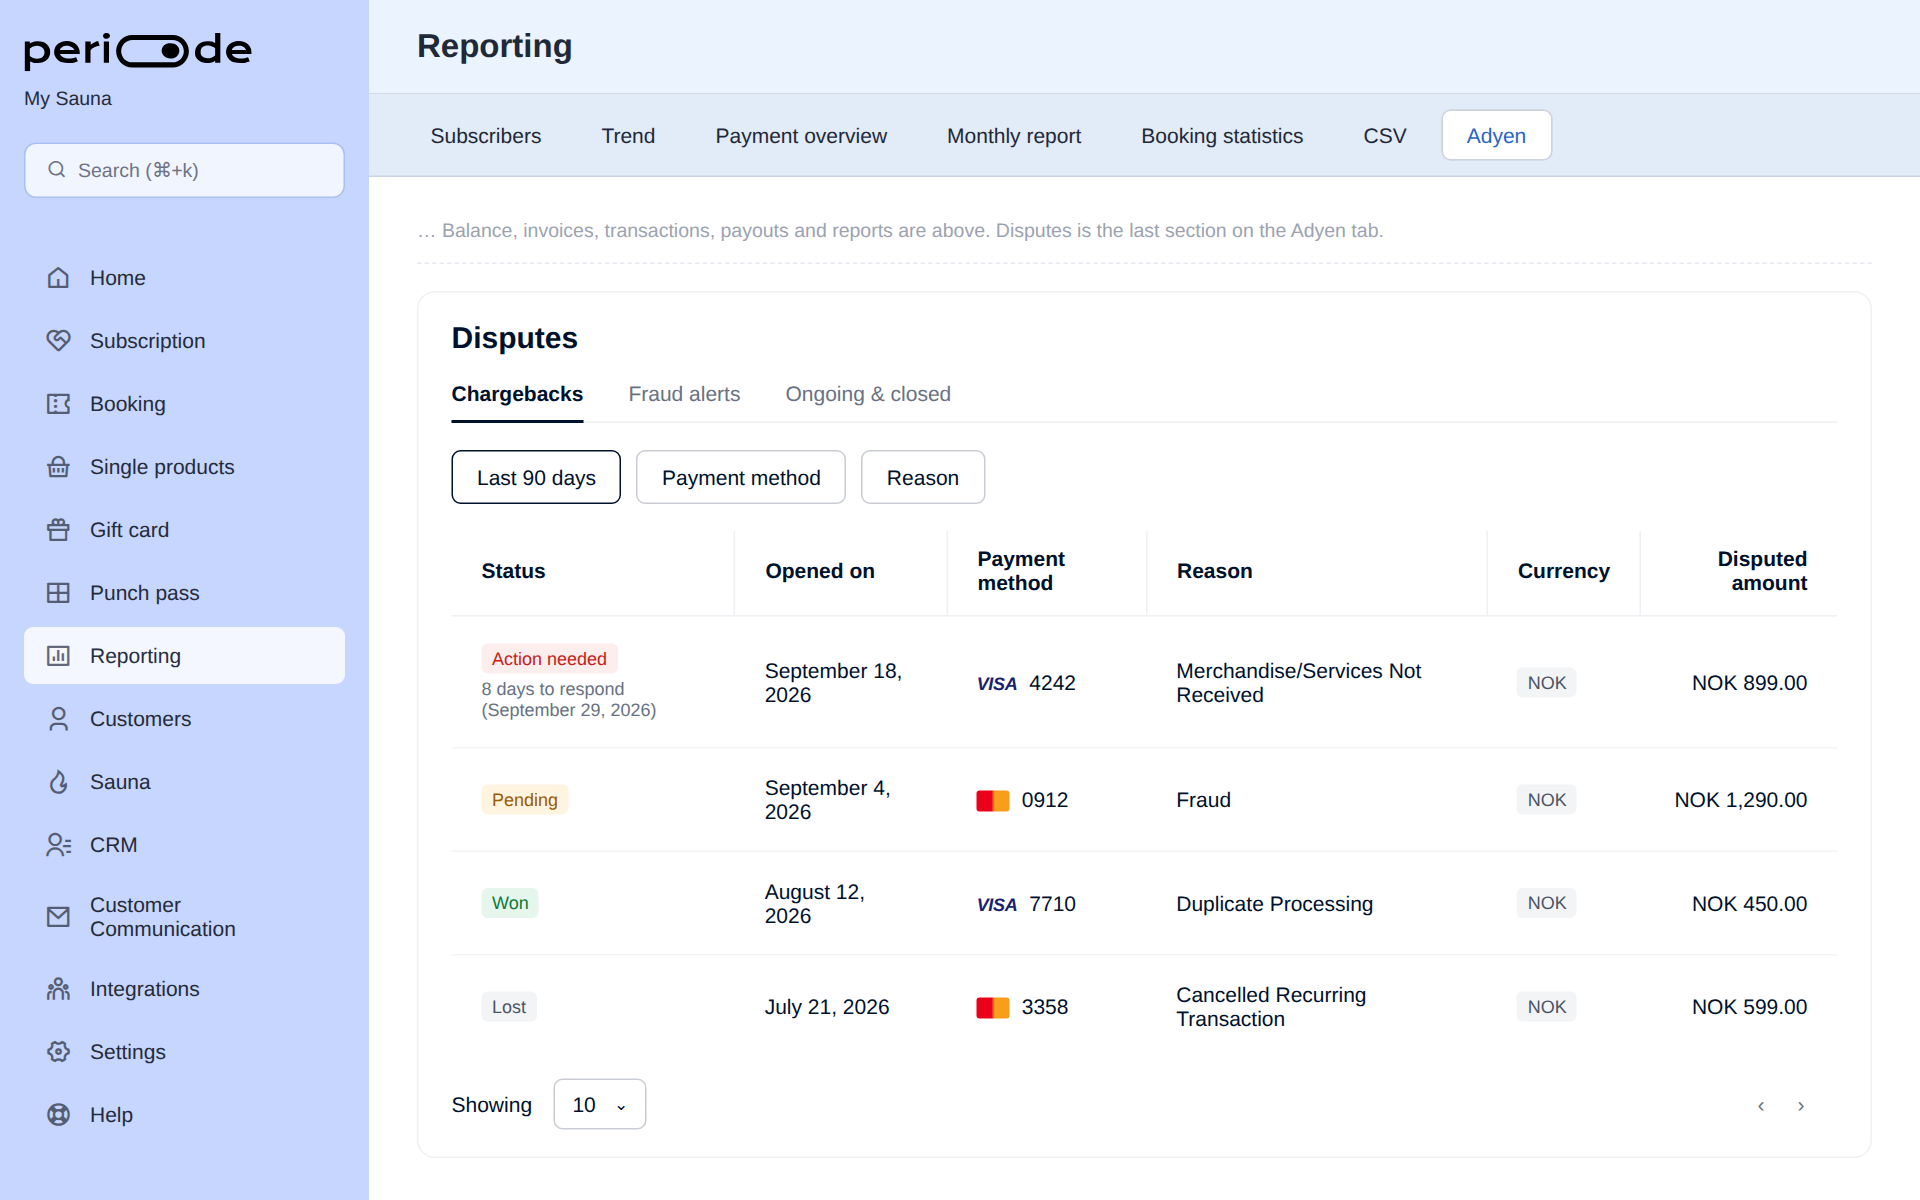1920x1200 pixels.
Task: Click the Won status badge
Action: pos(510,903)
